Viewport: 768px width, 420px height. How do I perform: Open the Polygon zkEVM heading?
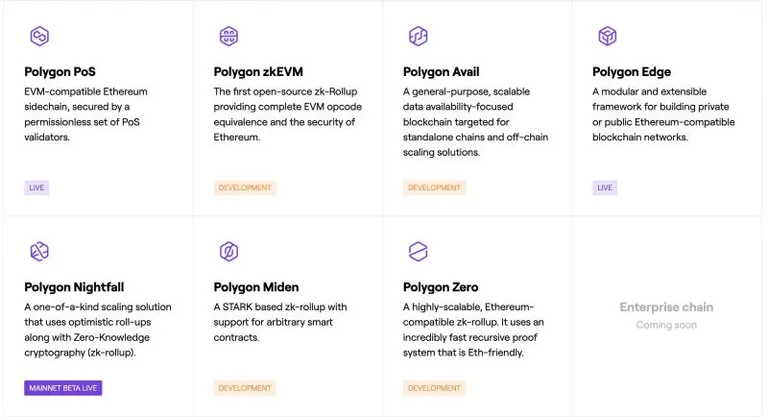[258, 72]
